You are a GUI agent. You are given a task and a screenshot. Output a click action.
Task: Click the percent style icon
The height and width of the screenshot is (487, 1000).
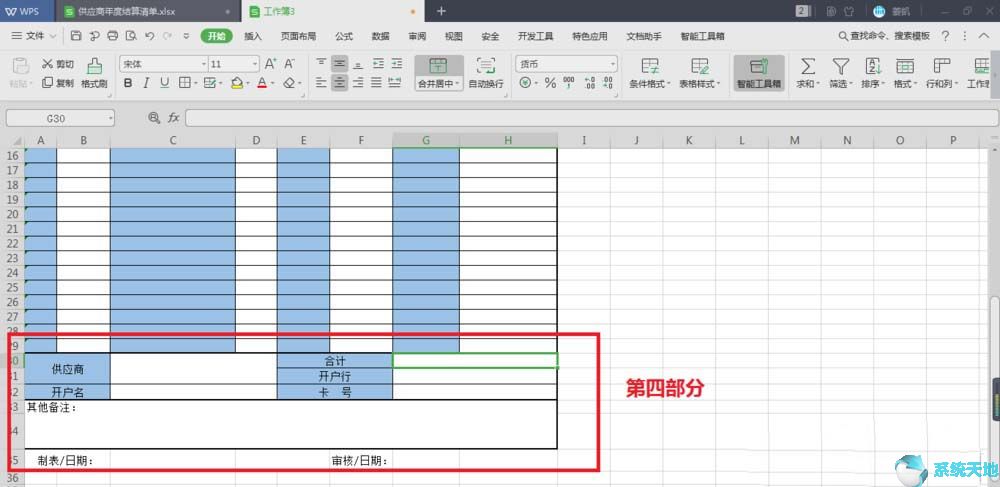point(550,83)
